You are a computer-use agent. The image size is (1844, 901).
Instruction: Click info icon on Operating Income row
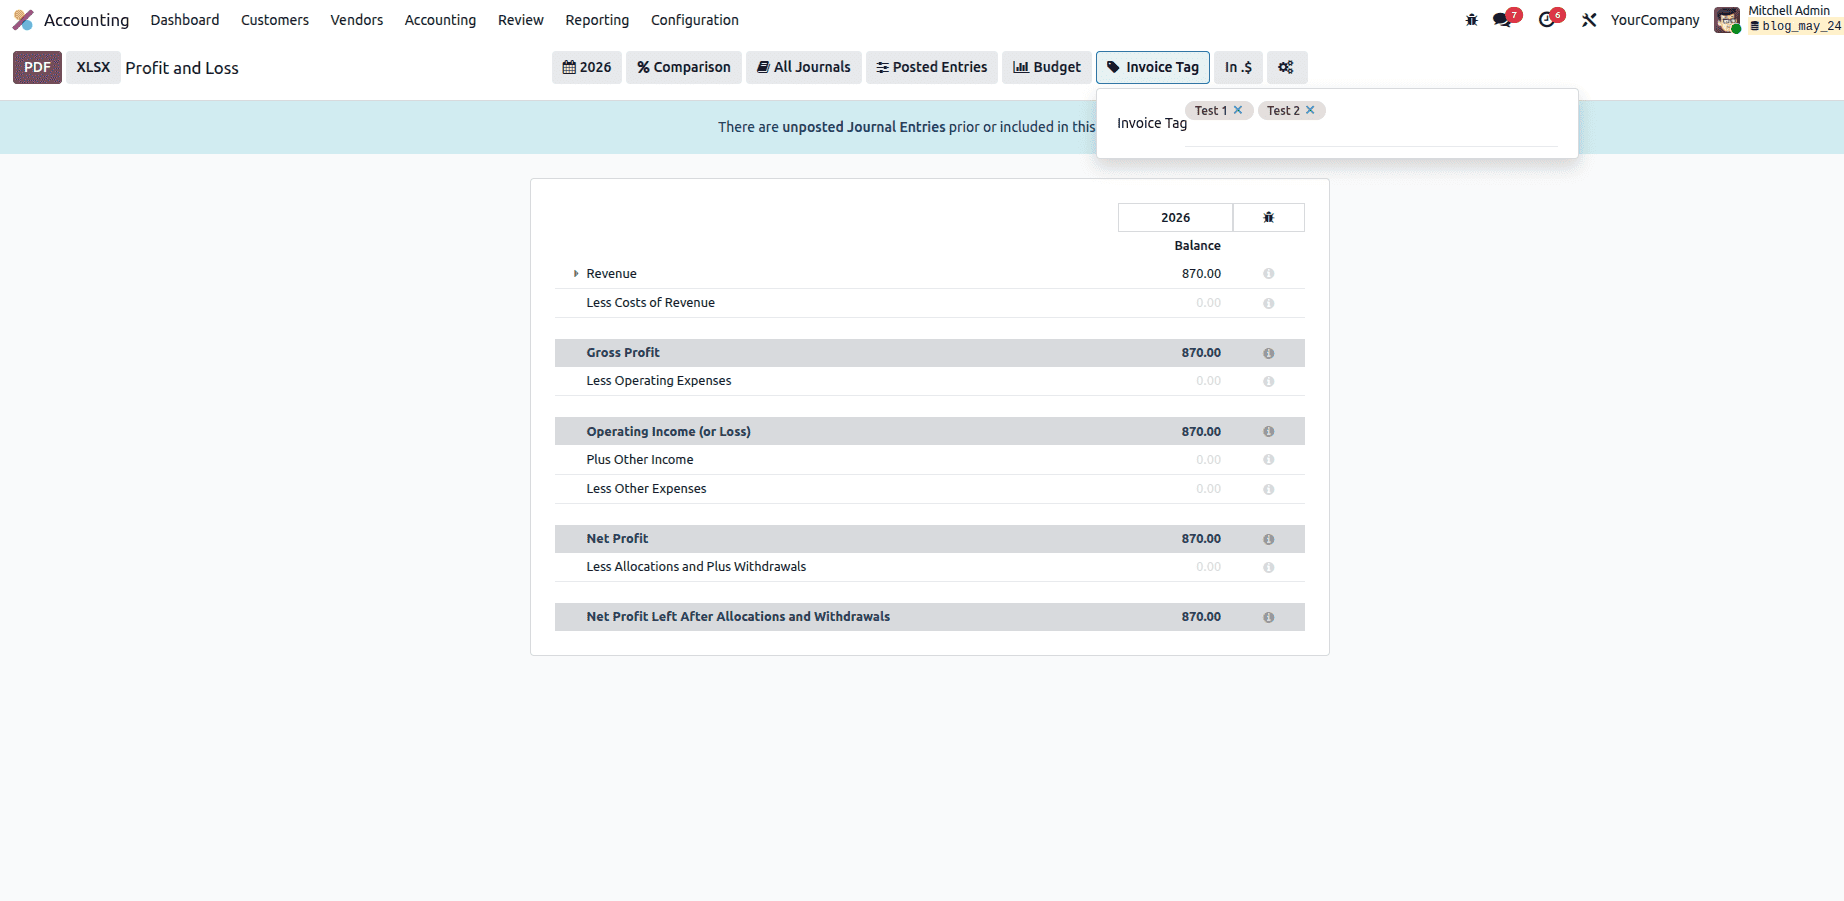[1268, 432]
